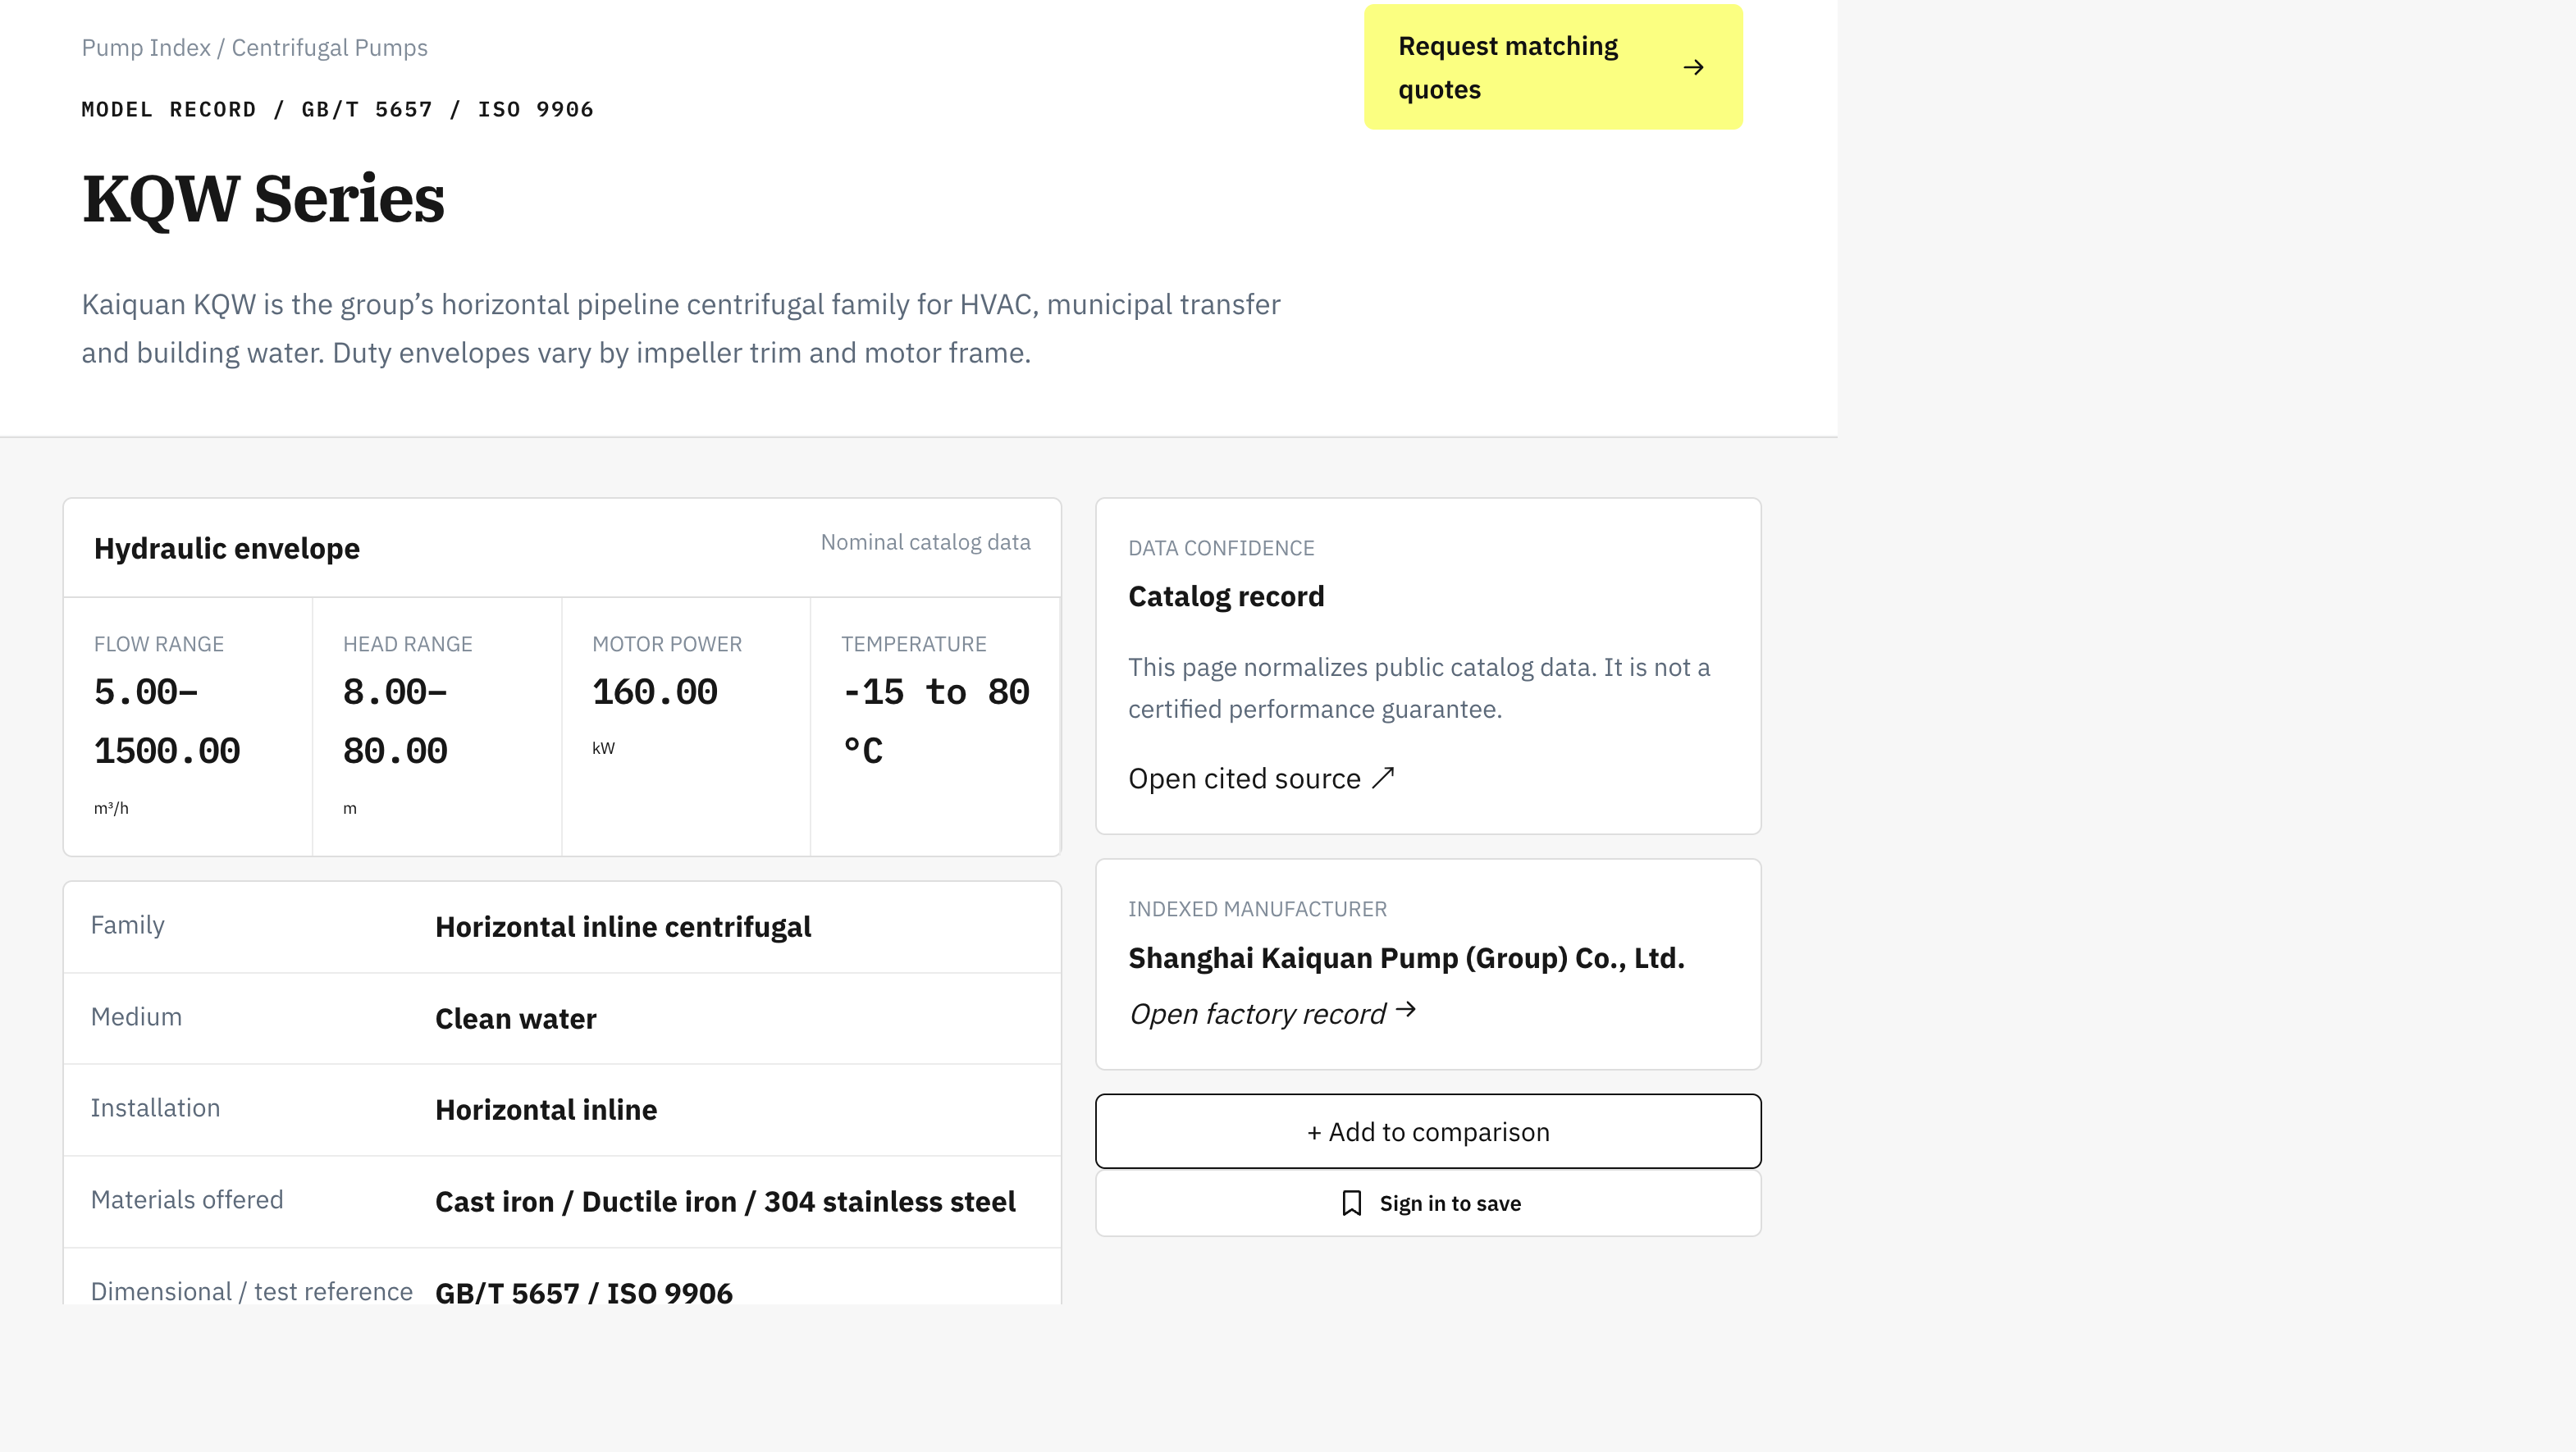This screenshot has width=2576, height=1452.
Task: Click the Temperature -15 to 80 cell
Action: [x=935, y=726]
